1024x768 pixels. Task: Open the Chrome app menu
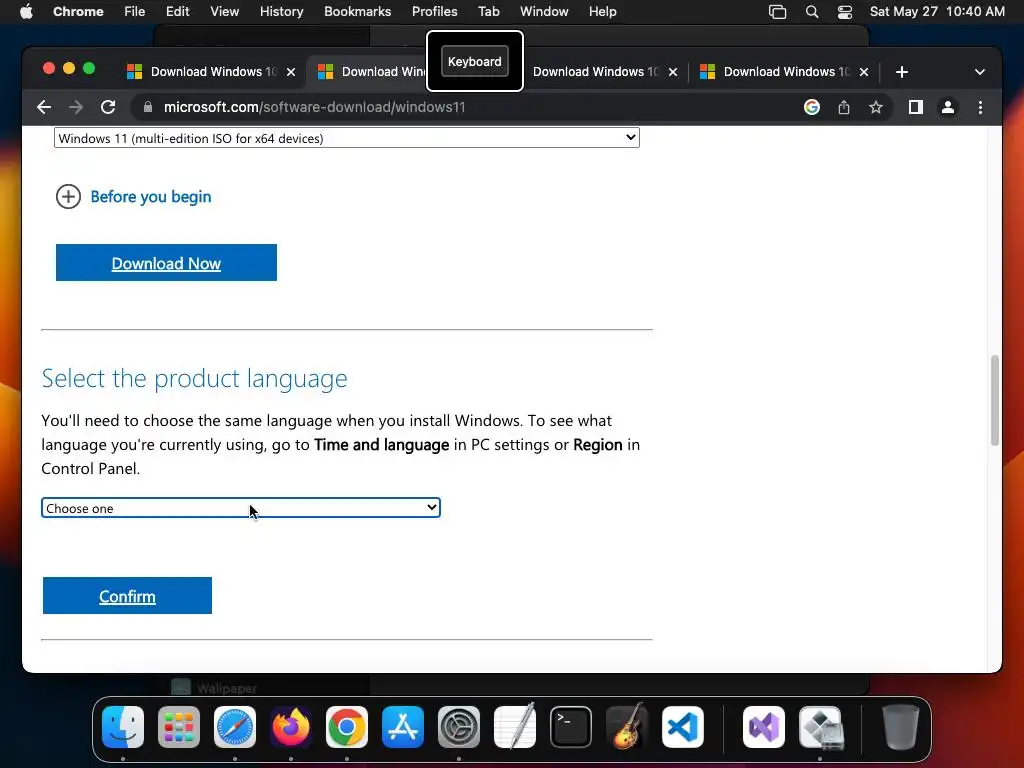[78, 11]
